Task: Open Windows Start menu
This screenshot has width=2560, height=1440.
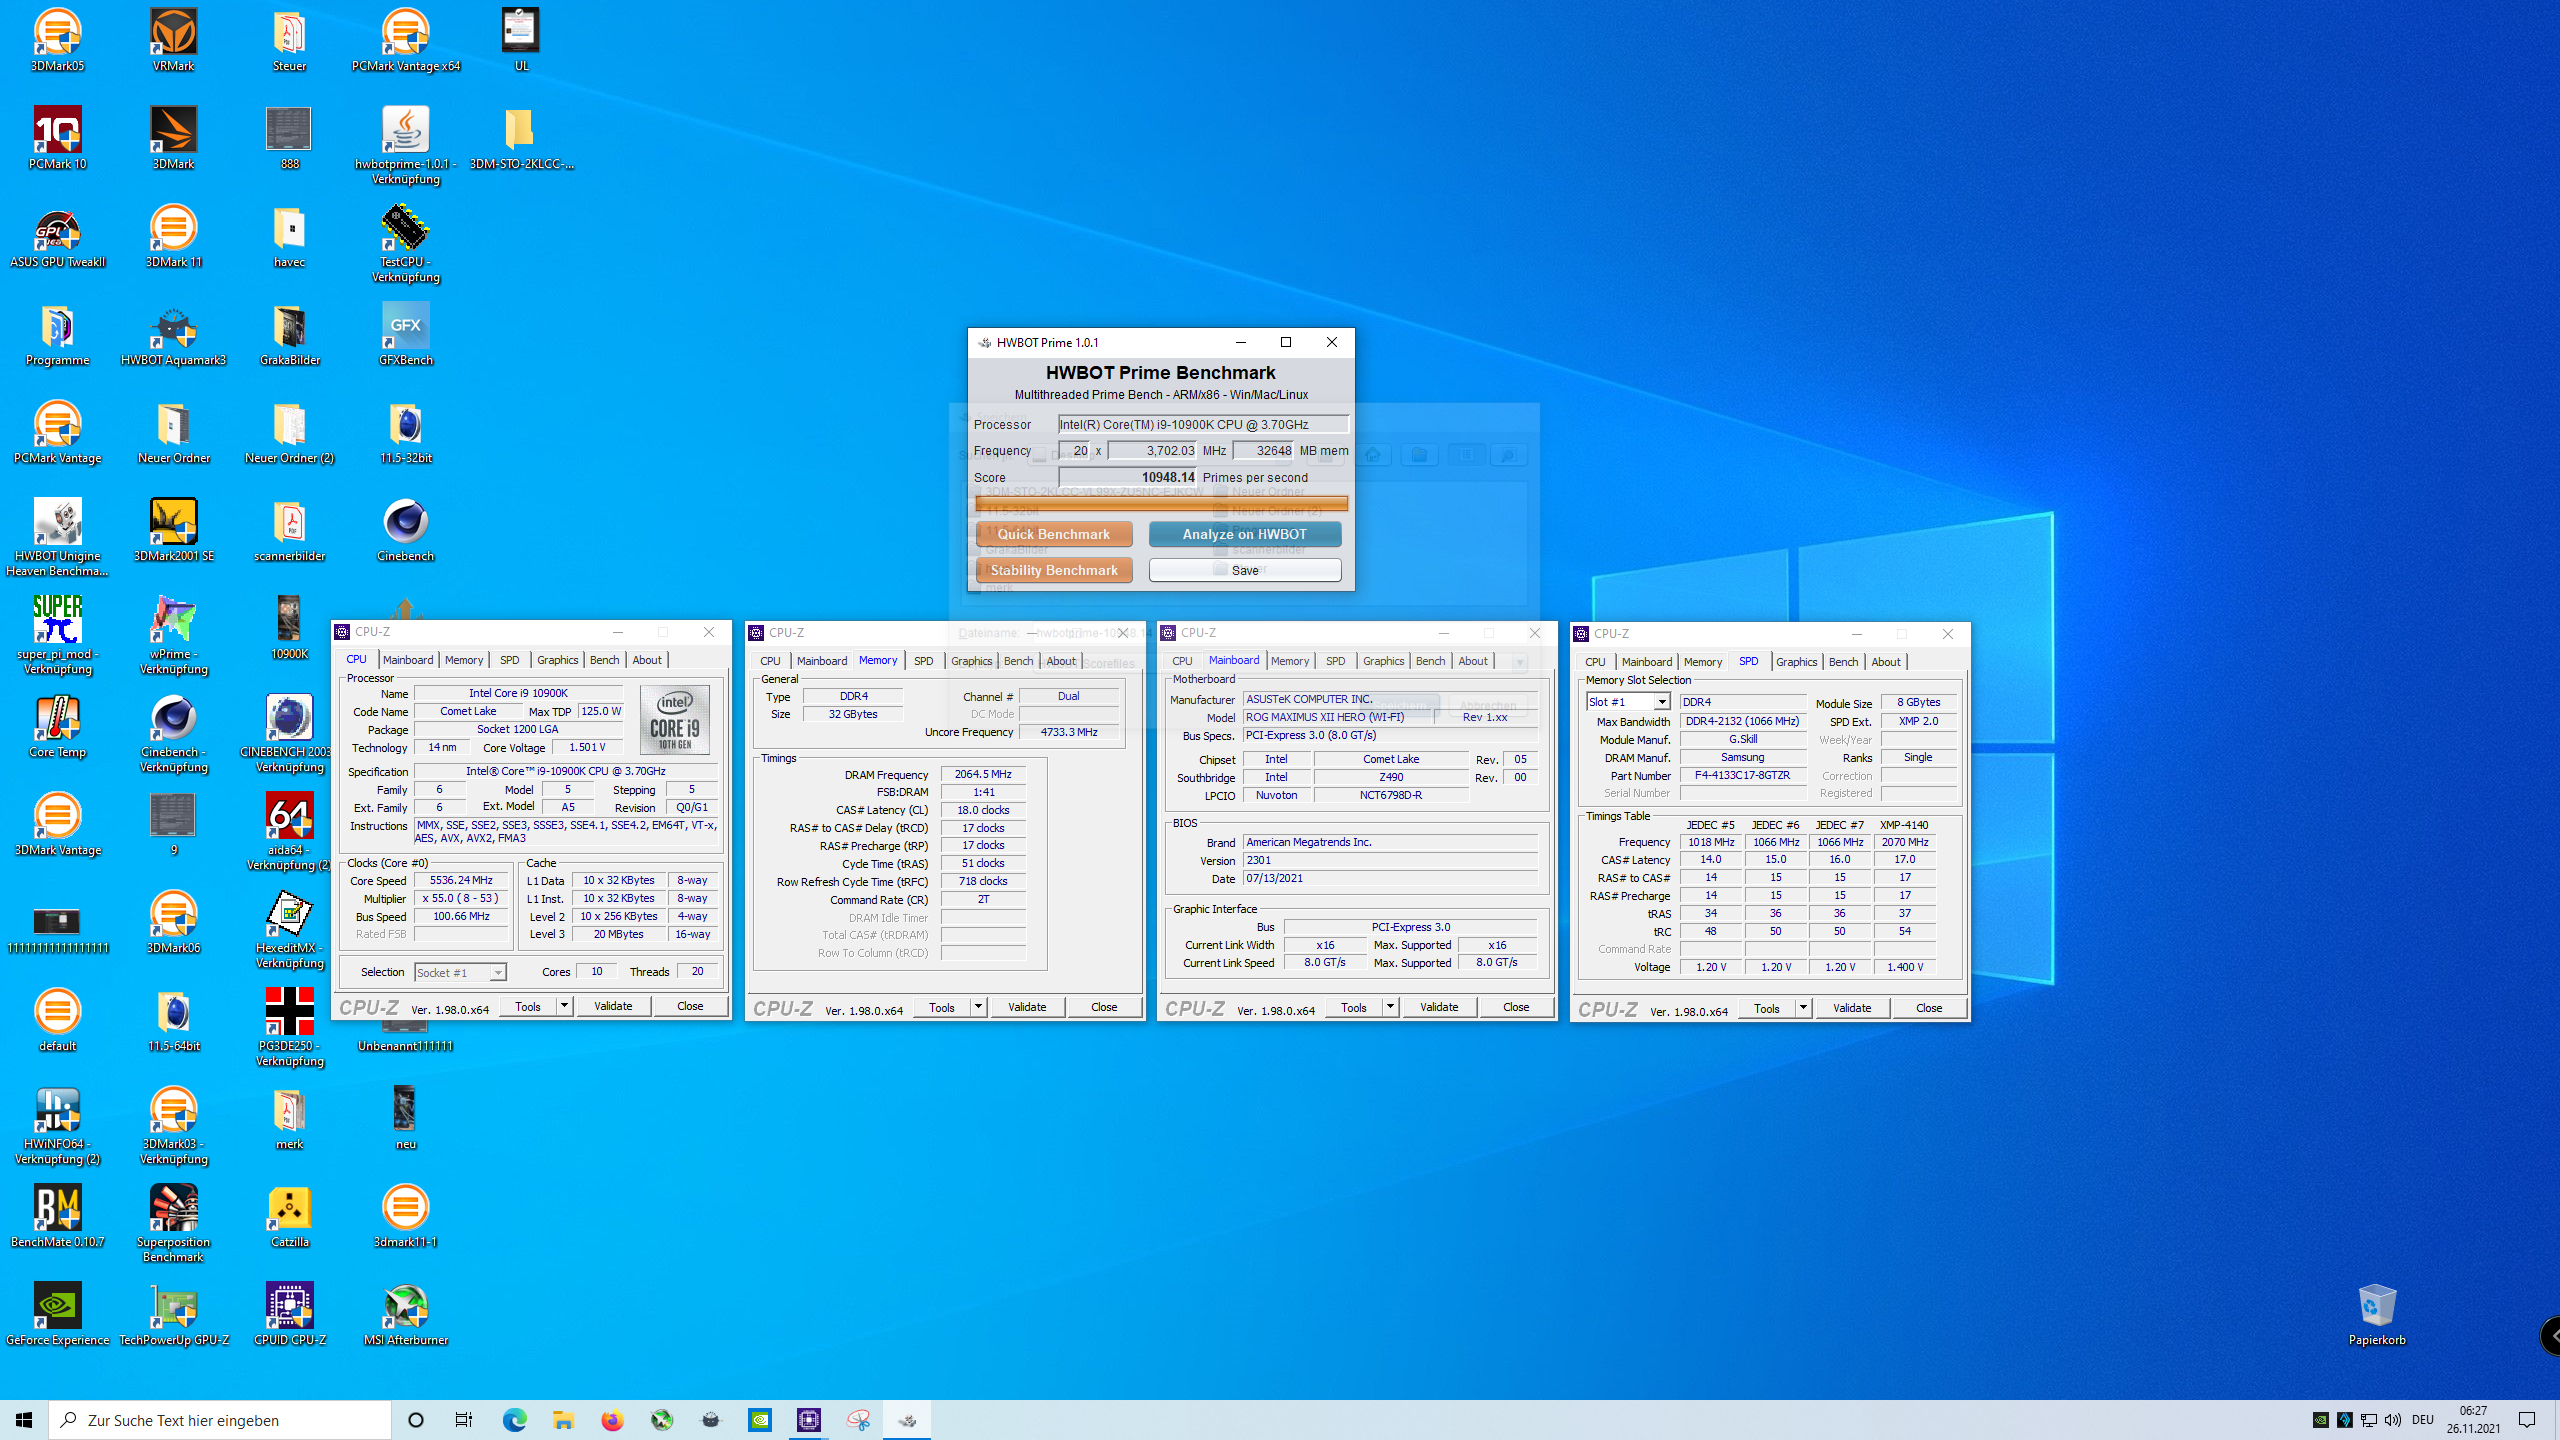Action: coord(24,1420)
